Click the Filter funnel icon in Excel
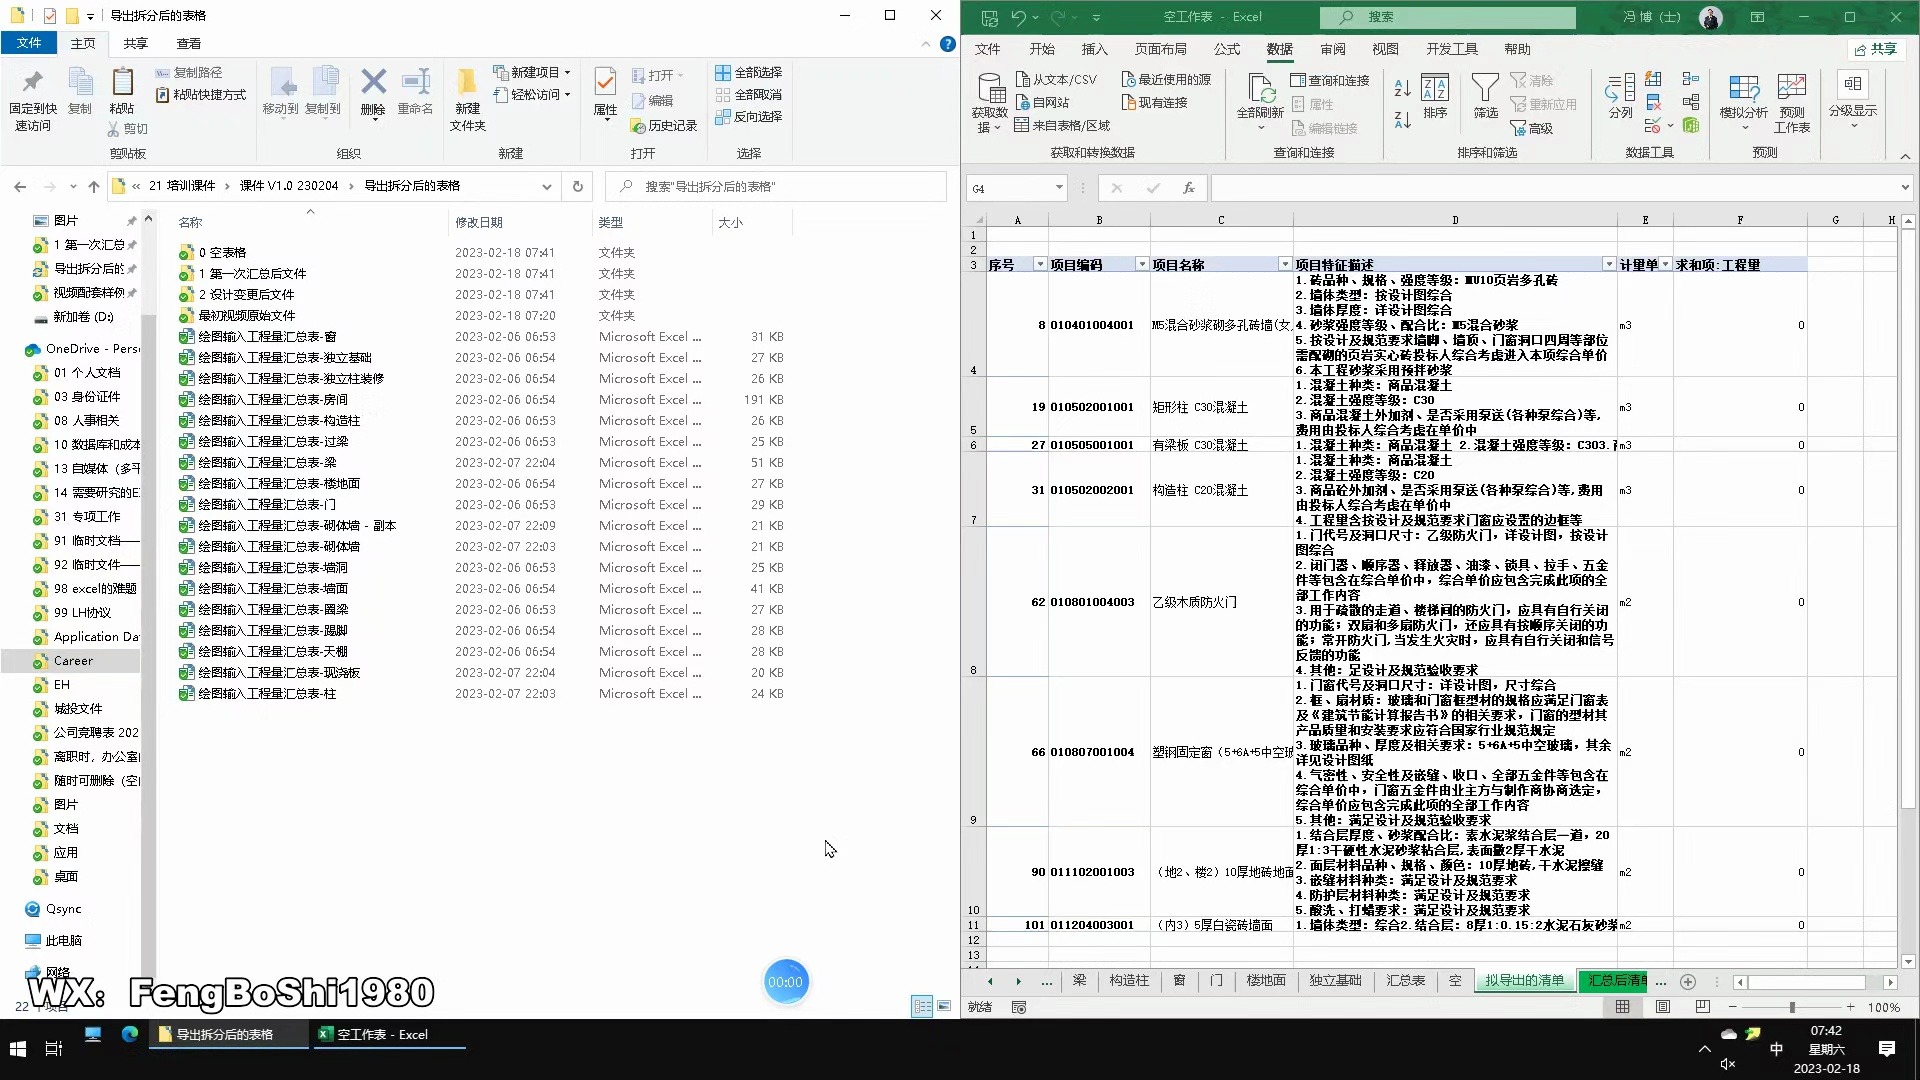This screenshot has width=1920, height=1080. pos(1485,88)
